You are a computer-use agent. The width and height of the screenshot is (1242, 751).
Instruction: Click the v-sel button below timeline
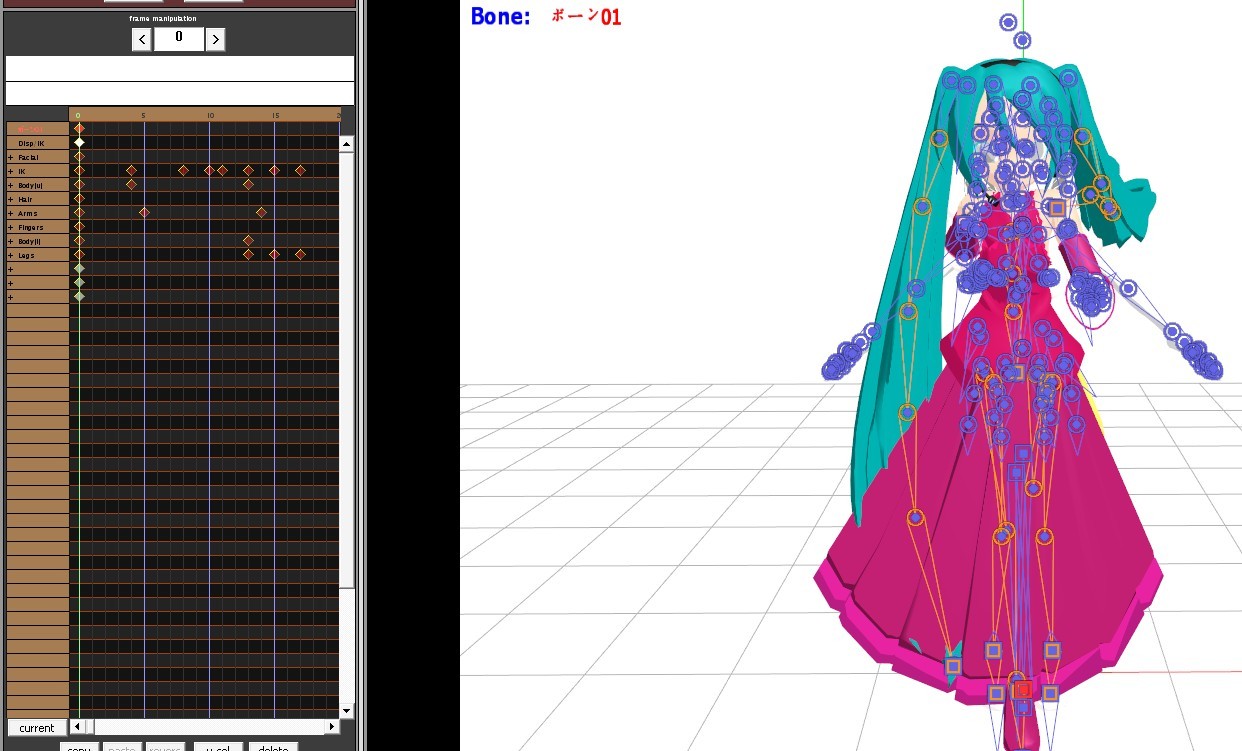[x=218, y=747]
